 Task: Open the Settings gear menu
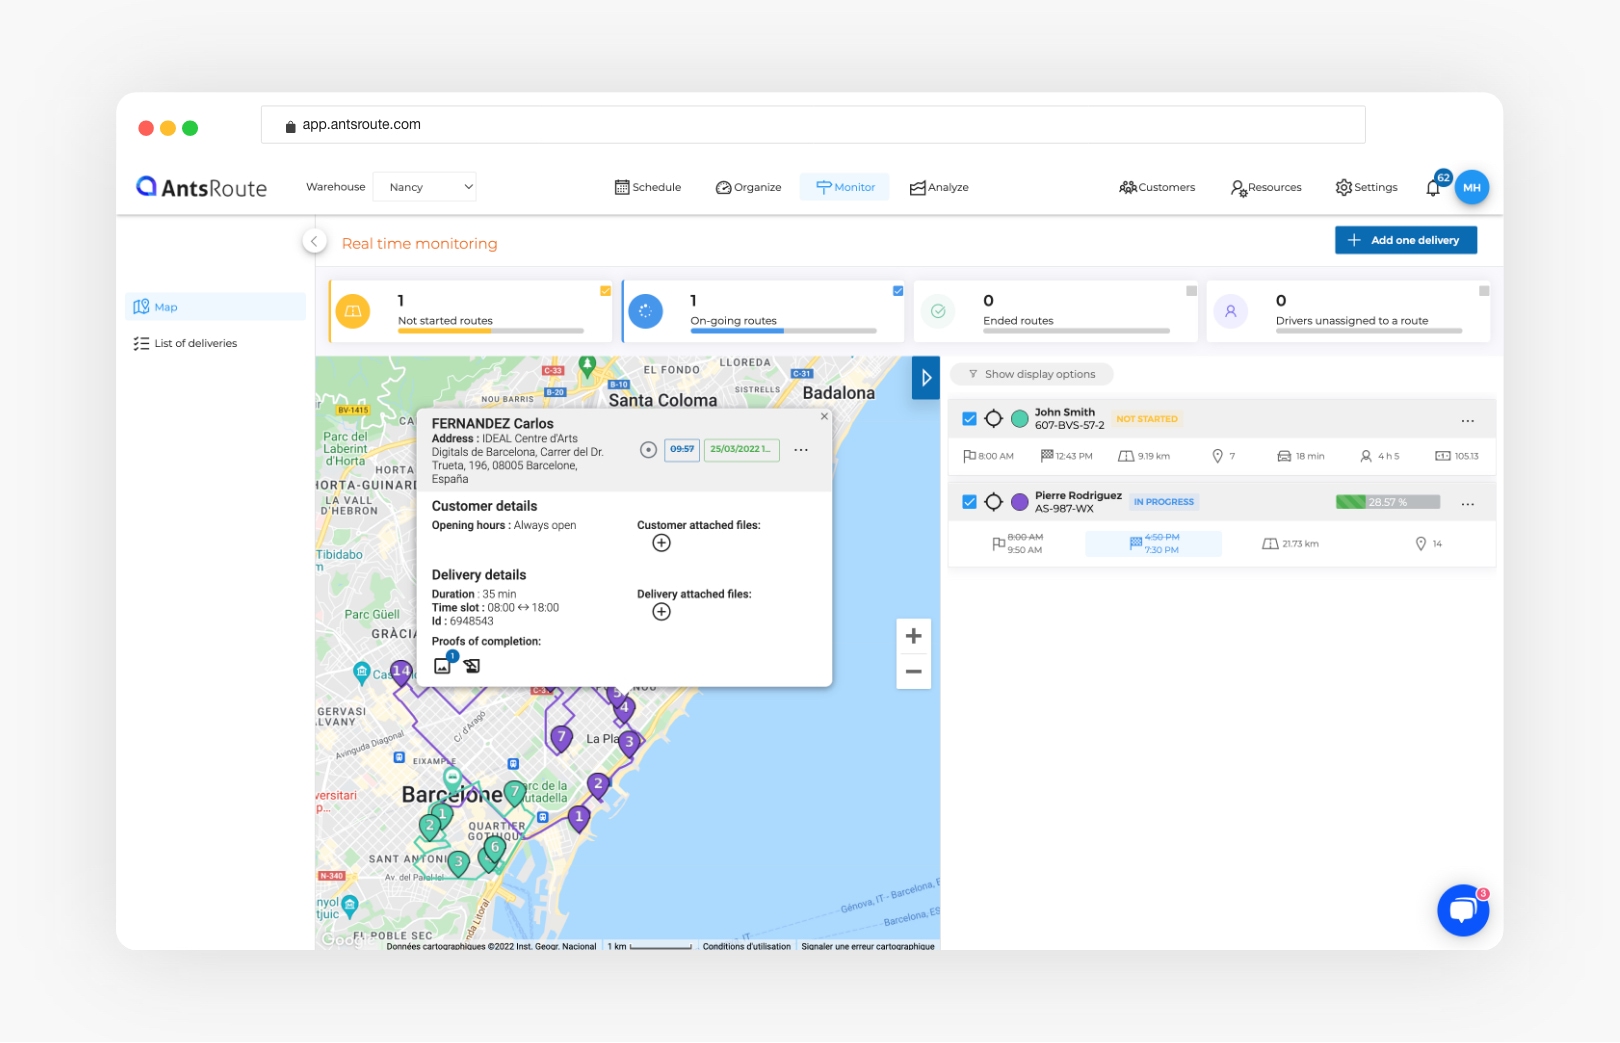[1366, 187]
